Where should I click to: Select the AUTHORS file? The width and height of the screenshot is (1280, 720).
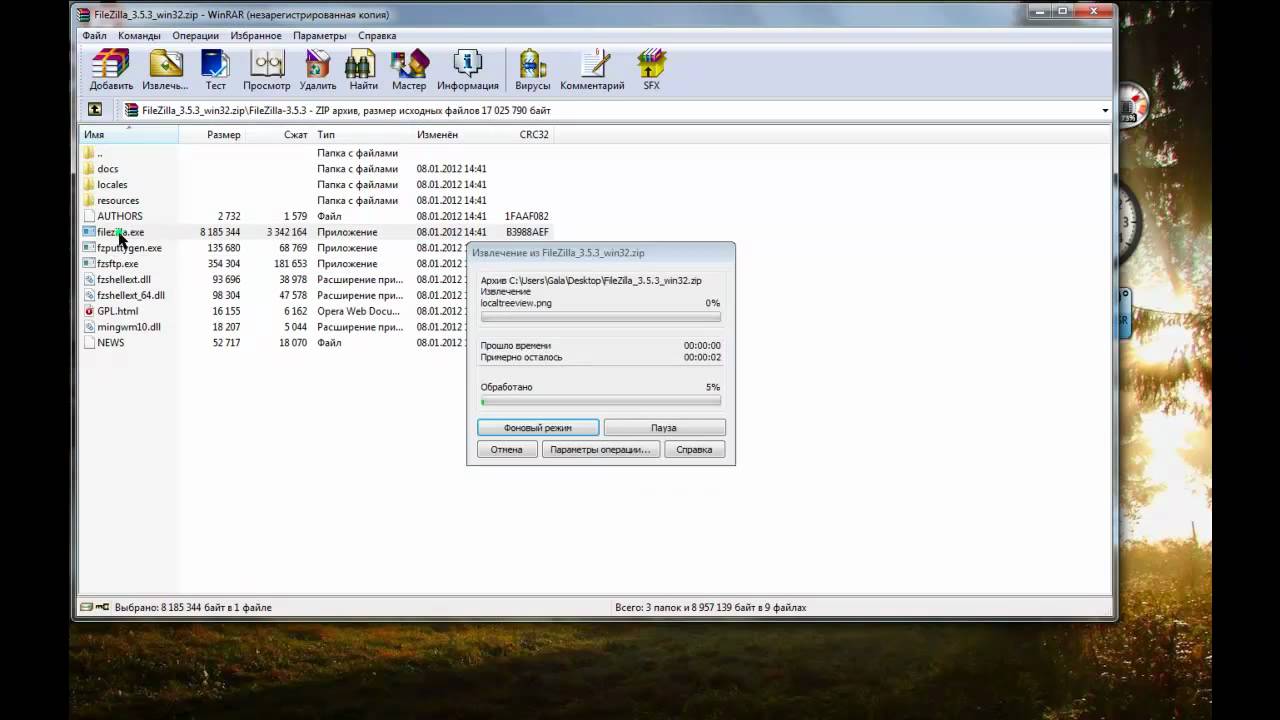(119, 216)
